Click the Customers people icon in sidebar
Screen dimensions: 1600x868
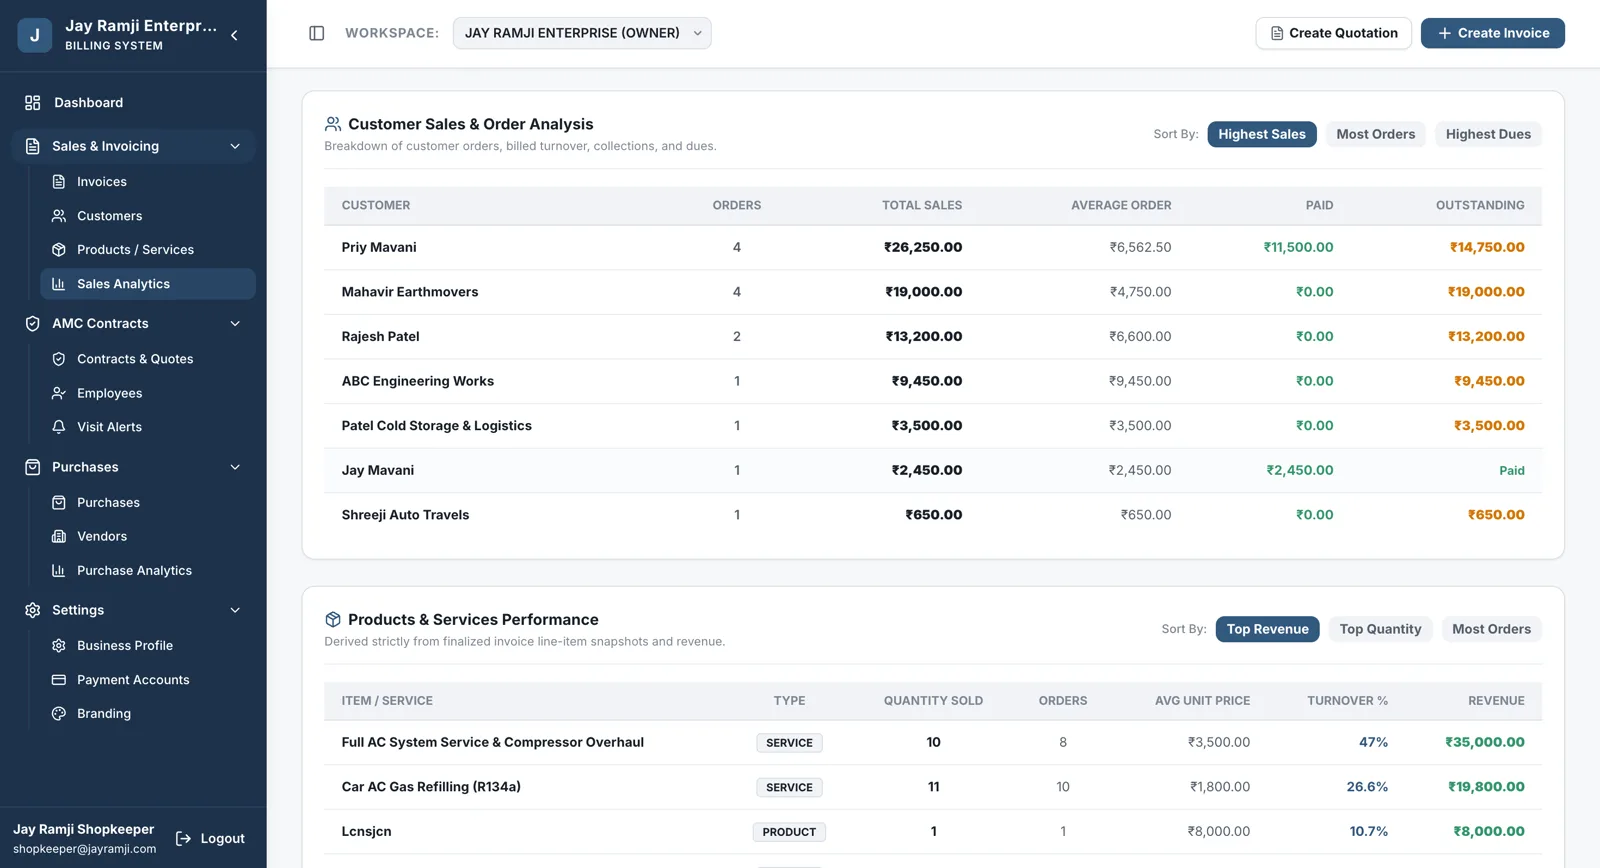[x=59, y=216]
